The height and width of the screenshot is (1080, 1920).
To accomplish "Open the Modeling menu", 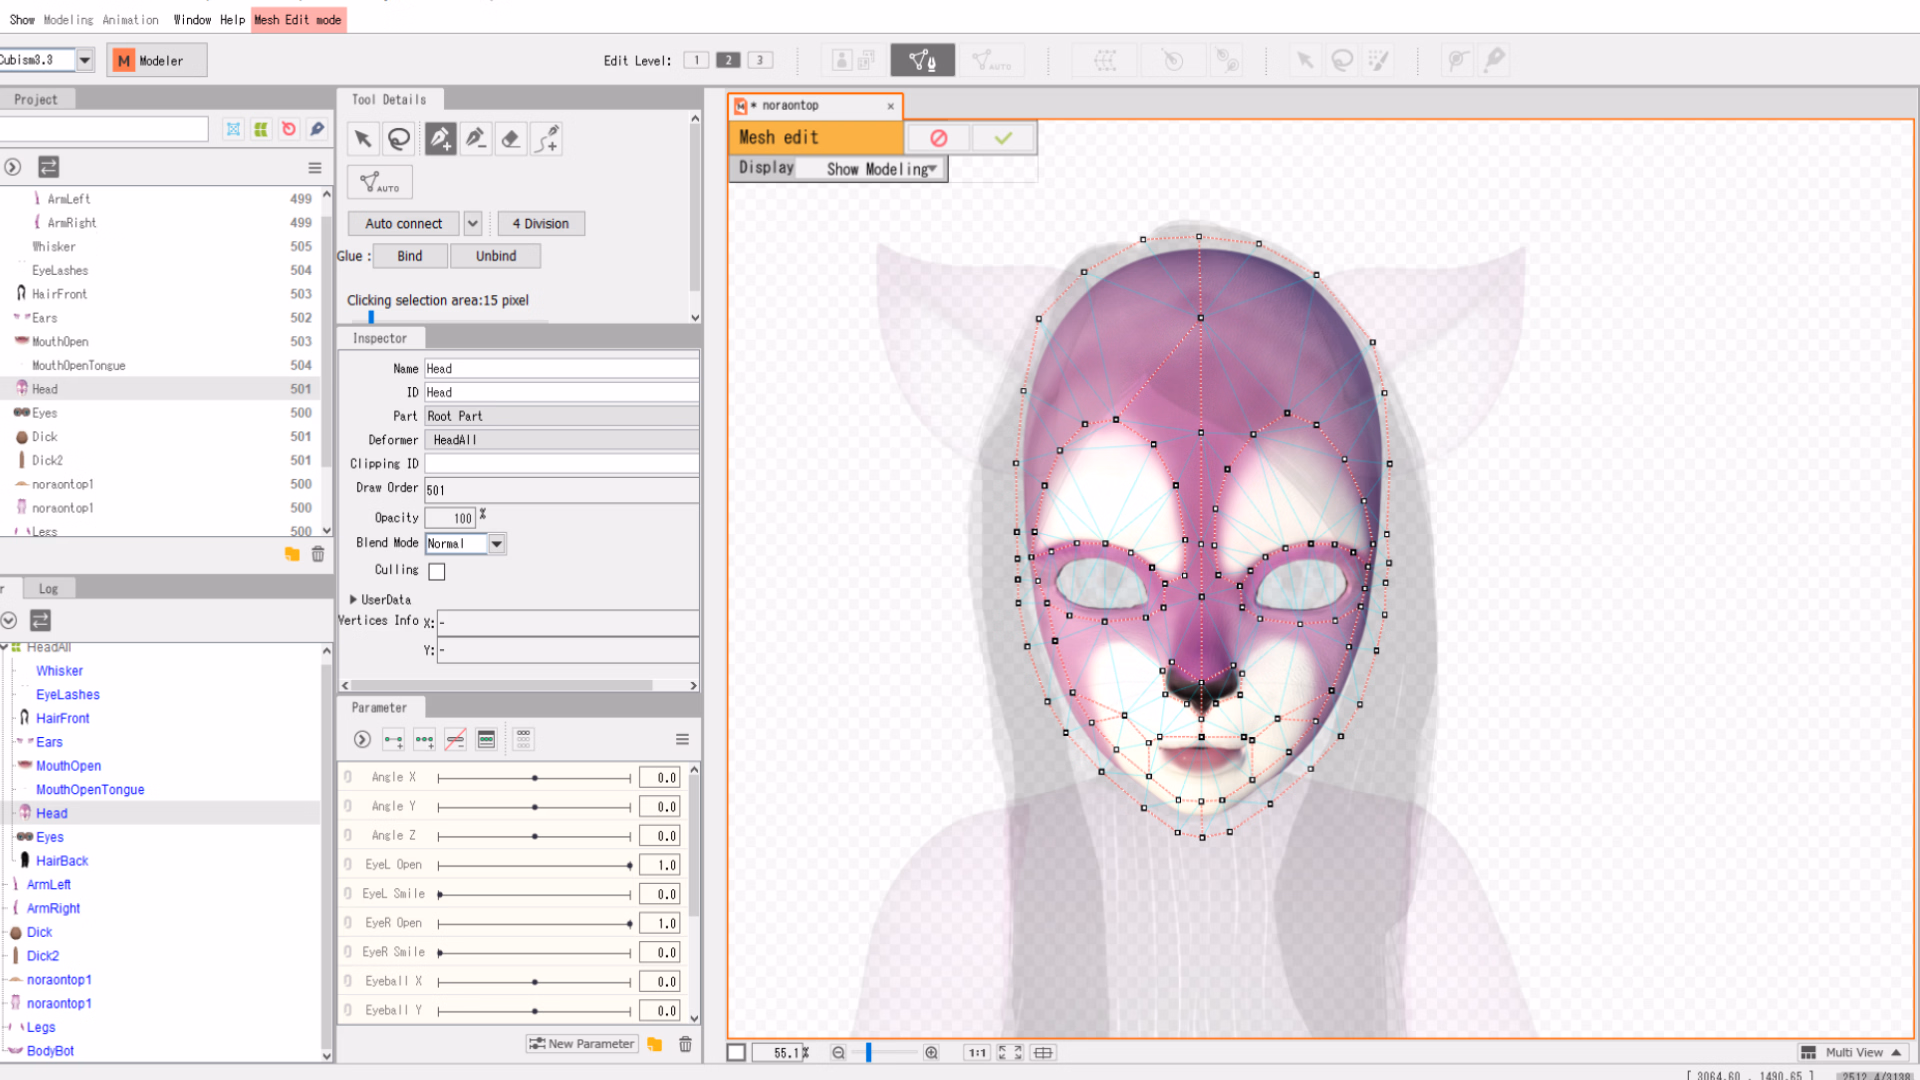I will pyautogui.click(x=68, y=20).
